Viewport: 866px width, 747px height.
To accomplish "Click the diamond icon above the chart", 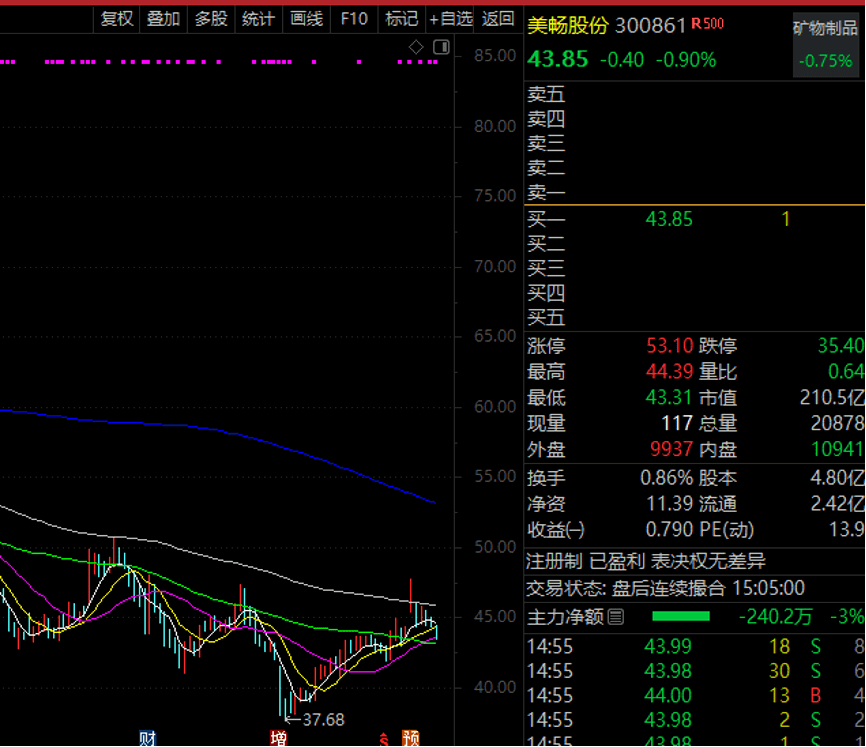I will (x=417, y=47).
